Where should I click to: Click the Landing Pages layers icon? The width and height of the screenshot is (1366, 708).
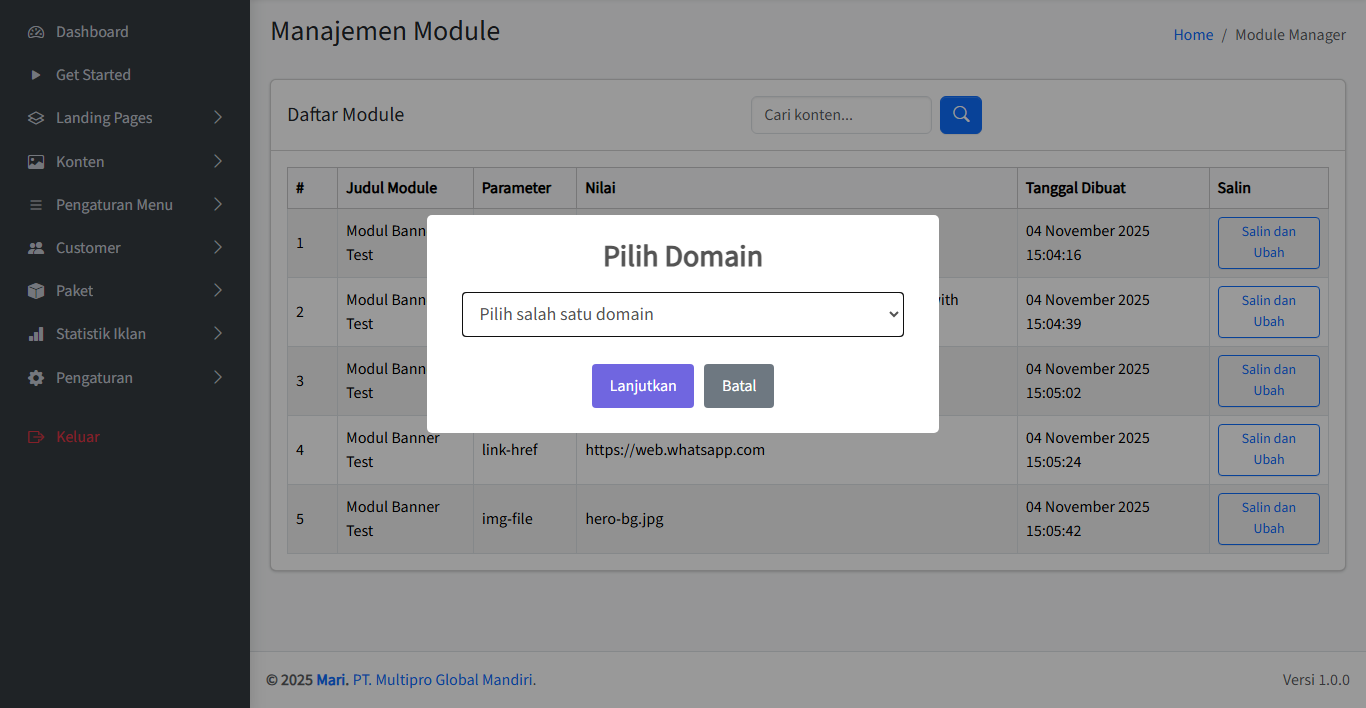(36, 118)
